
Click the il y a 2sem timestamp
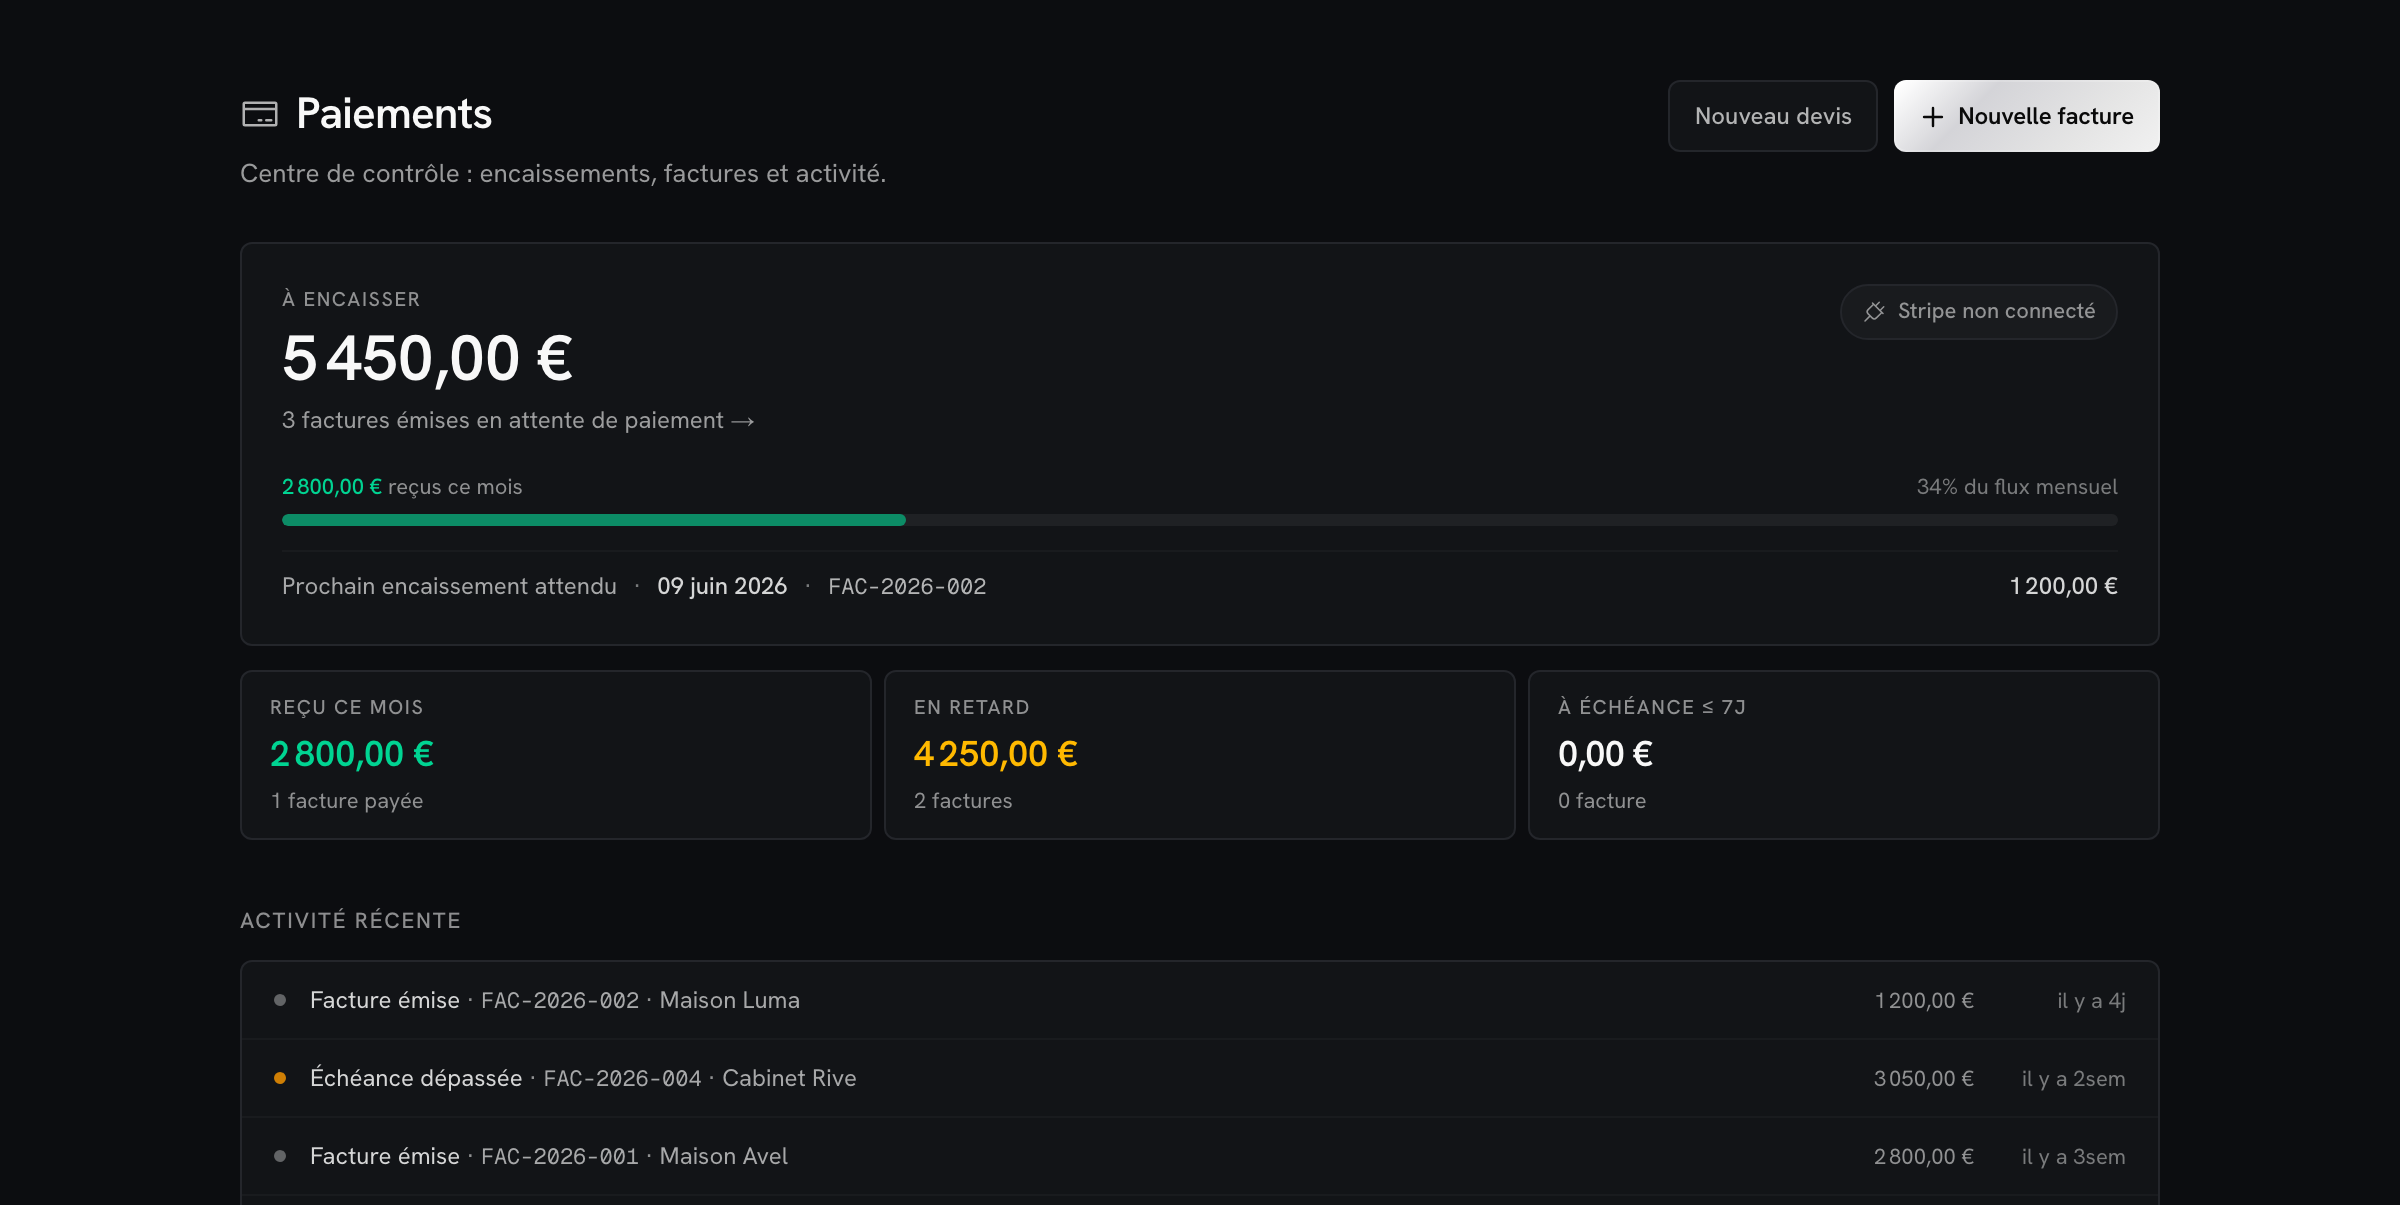click(2073, 1079)
